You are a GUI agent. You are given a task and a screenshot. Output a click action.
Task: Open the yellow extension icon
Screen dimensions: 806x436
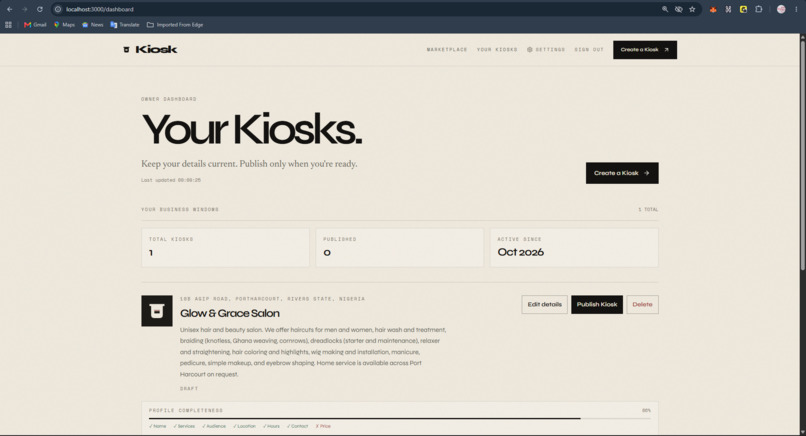point(743,9)
